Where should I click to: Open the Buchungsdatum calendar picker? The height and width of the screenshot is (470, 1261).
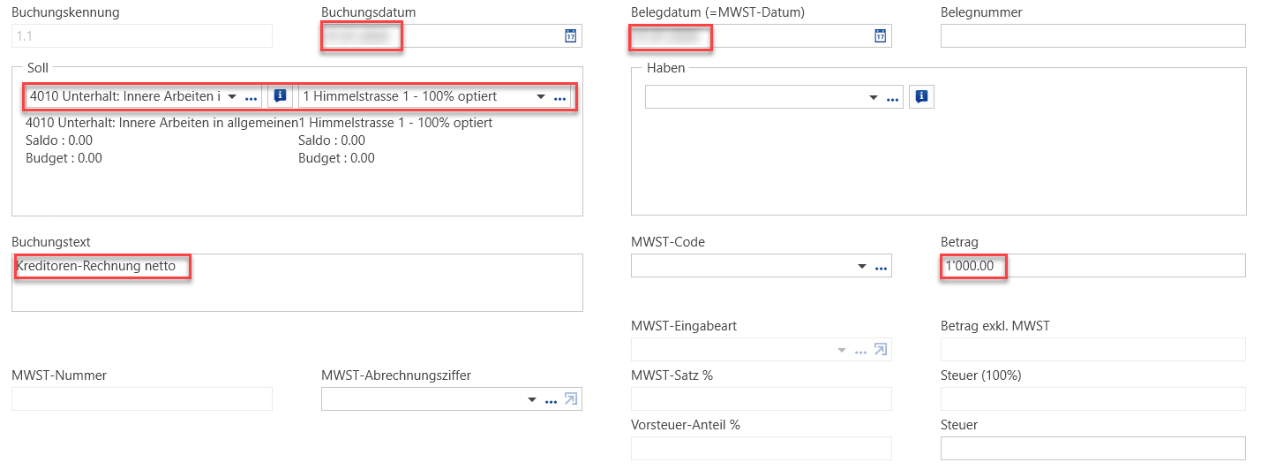tap(571, 36)
